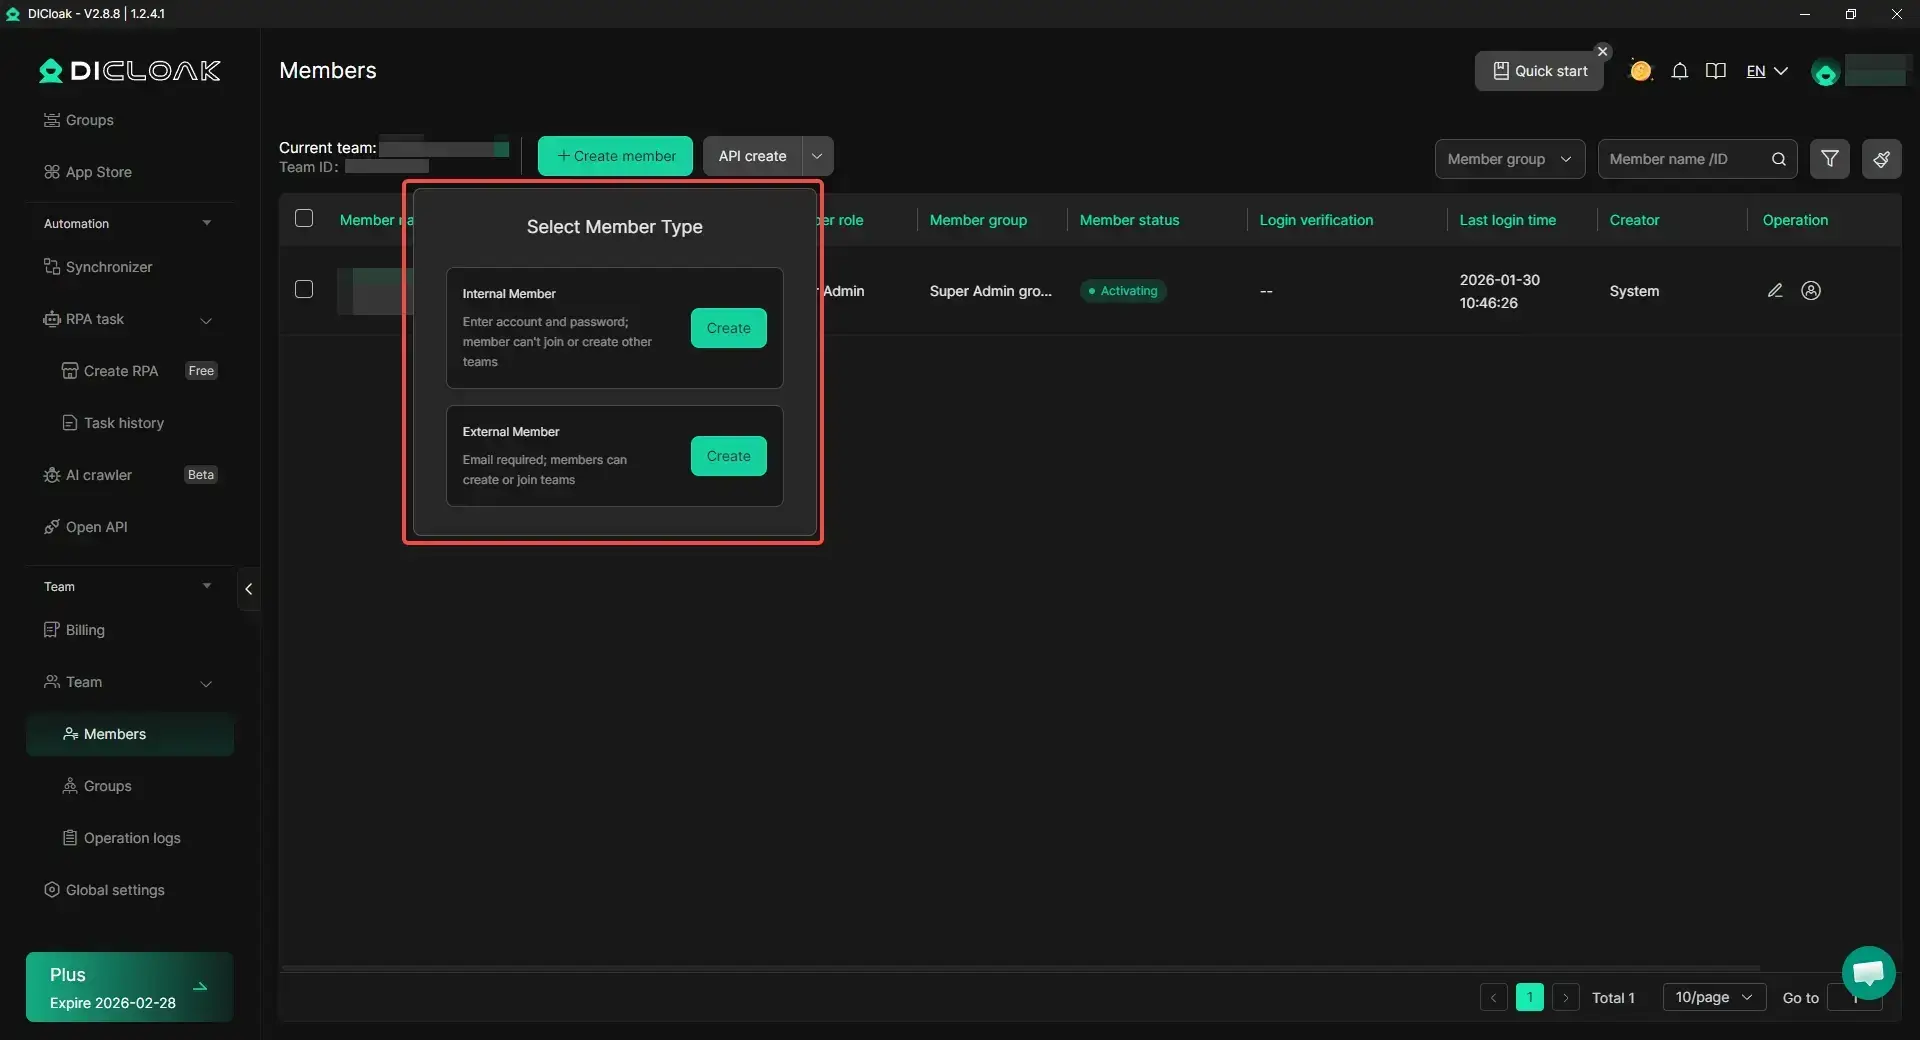This screenshot has width=1920, height=1040.
Task: Click the search magnifier icon
Action: (x=1778, y=159)
